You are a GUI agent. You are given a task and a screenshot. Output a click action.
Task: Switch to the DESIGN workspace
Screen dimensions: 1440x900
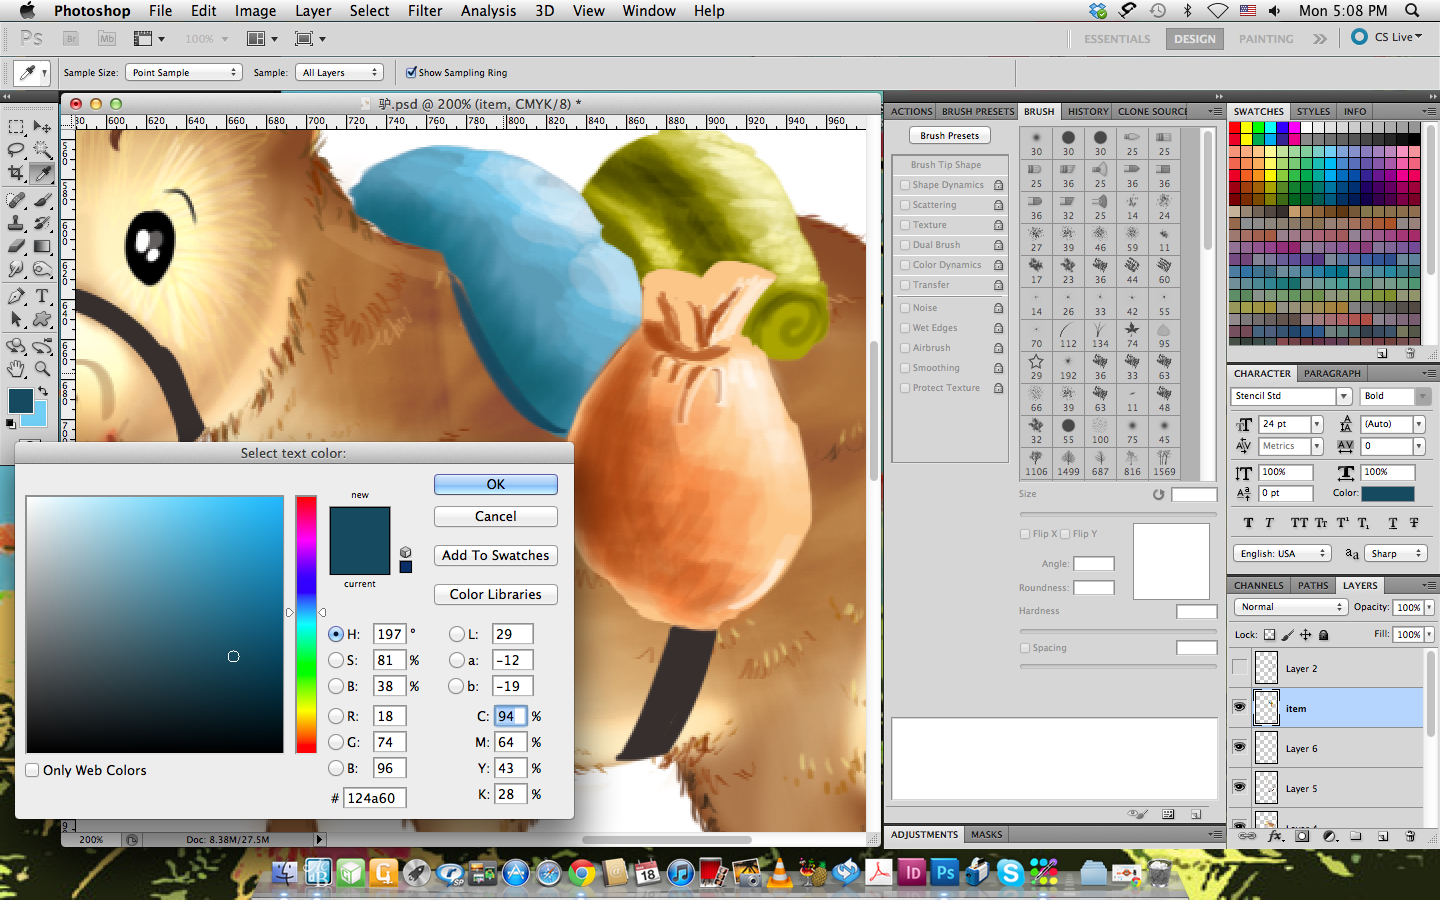pyautogui.click(x=1195, y=39)
